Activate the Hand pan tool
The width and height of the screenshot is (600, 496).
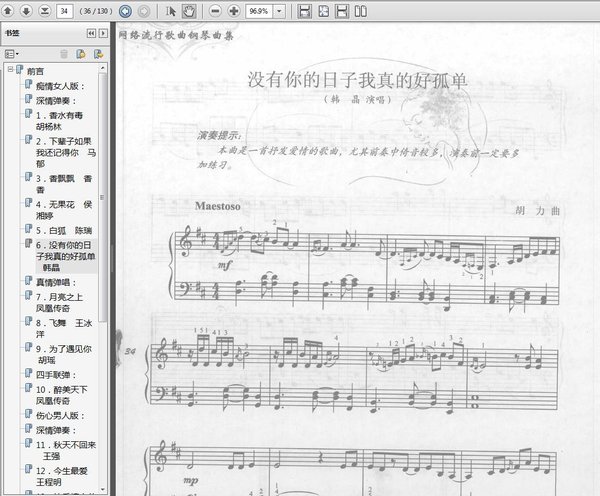tap(189, 11)
